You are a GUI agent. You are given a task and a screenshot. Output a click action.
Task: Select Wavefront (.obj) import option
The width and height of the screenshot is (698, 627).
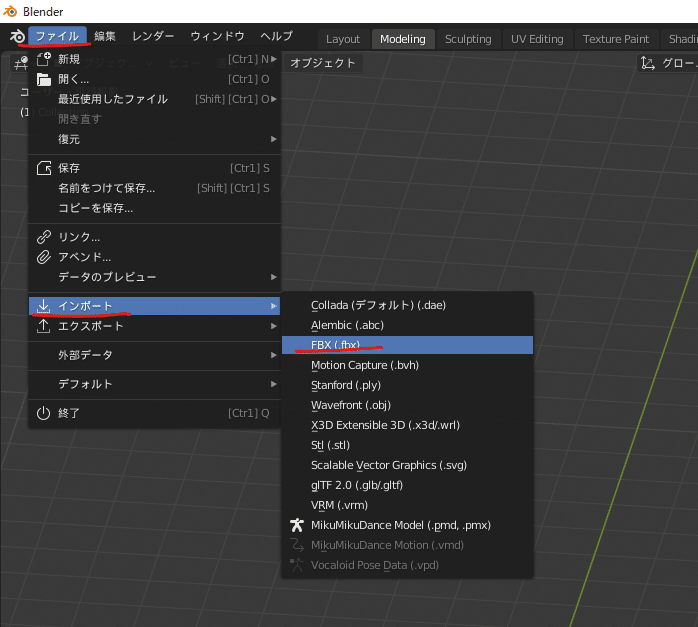[x=407, y=405]
